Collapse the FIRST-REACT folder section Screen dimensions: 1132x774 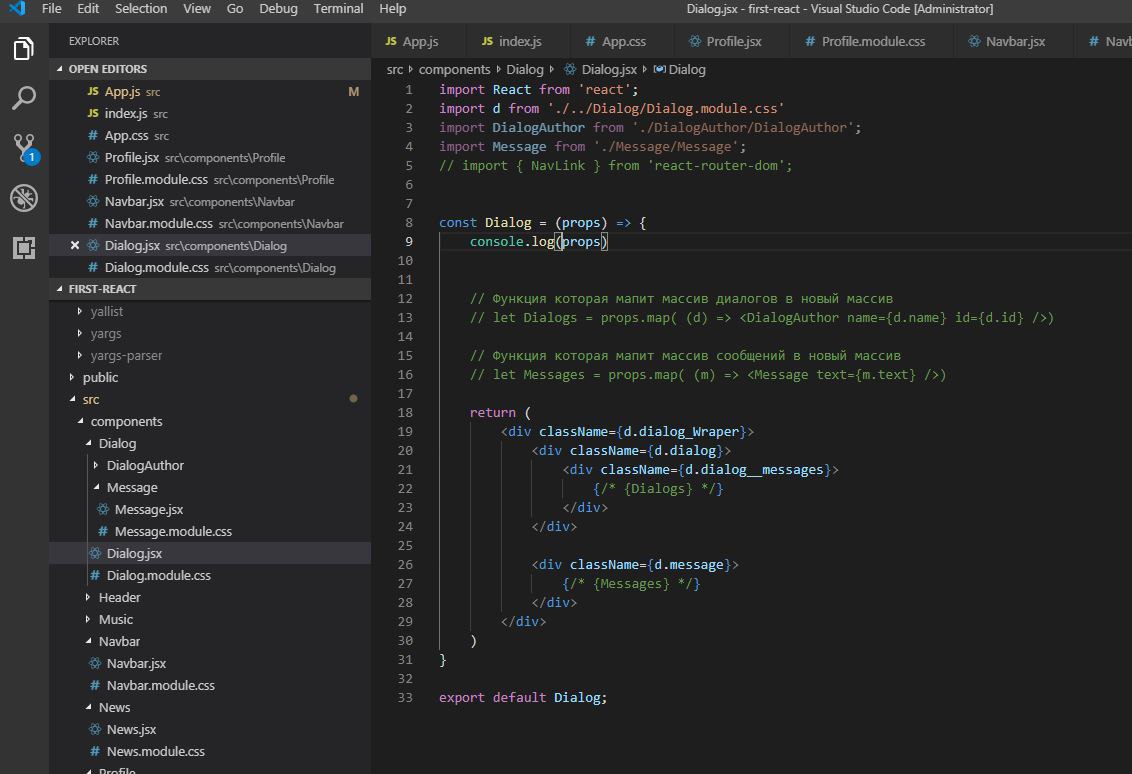point(102,289)
